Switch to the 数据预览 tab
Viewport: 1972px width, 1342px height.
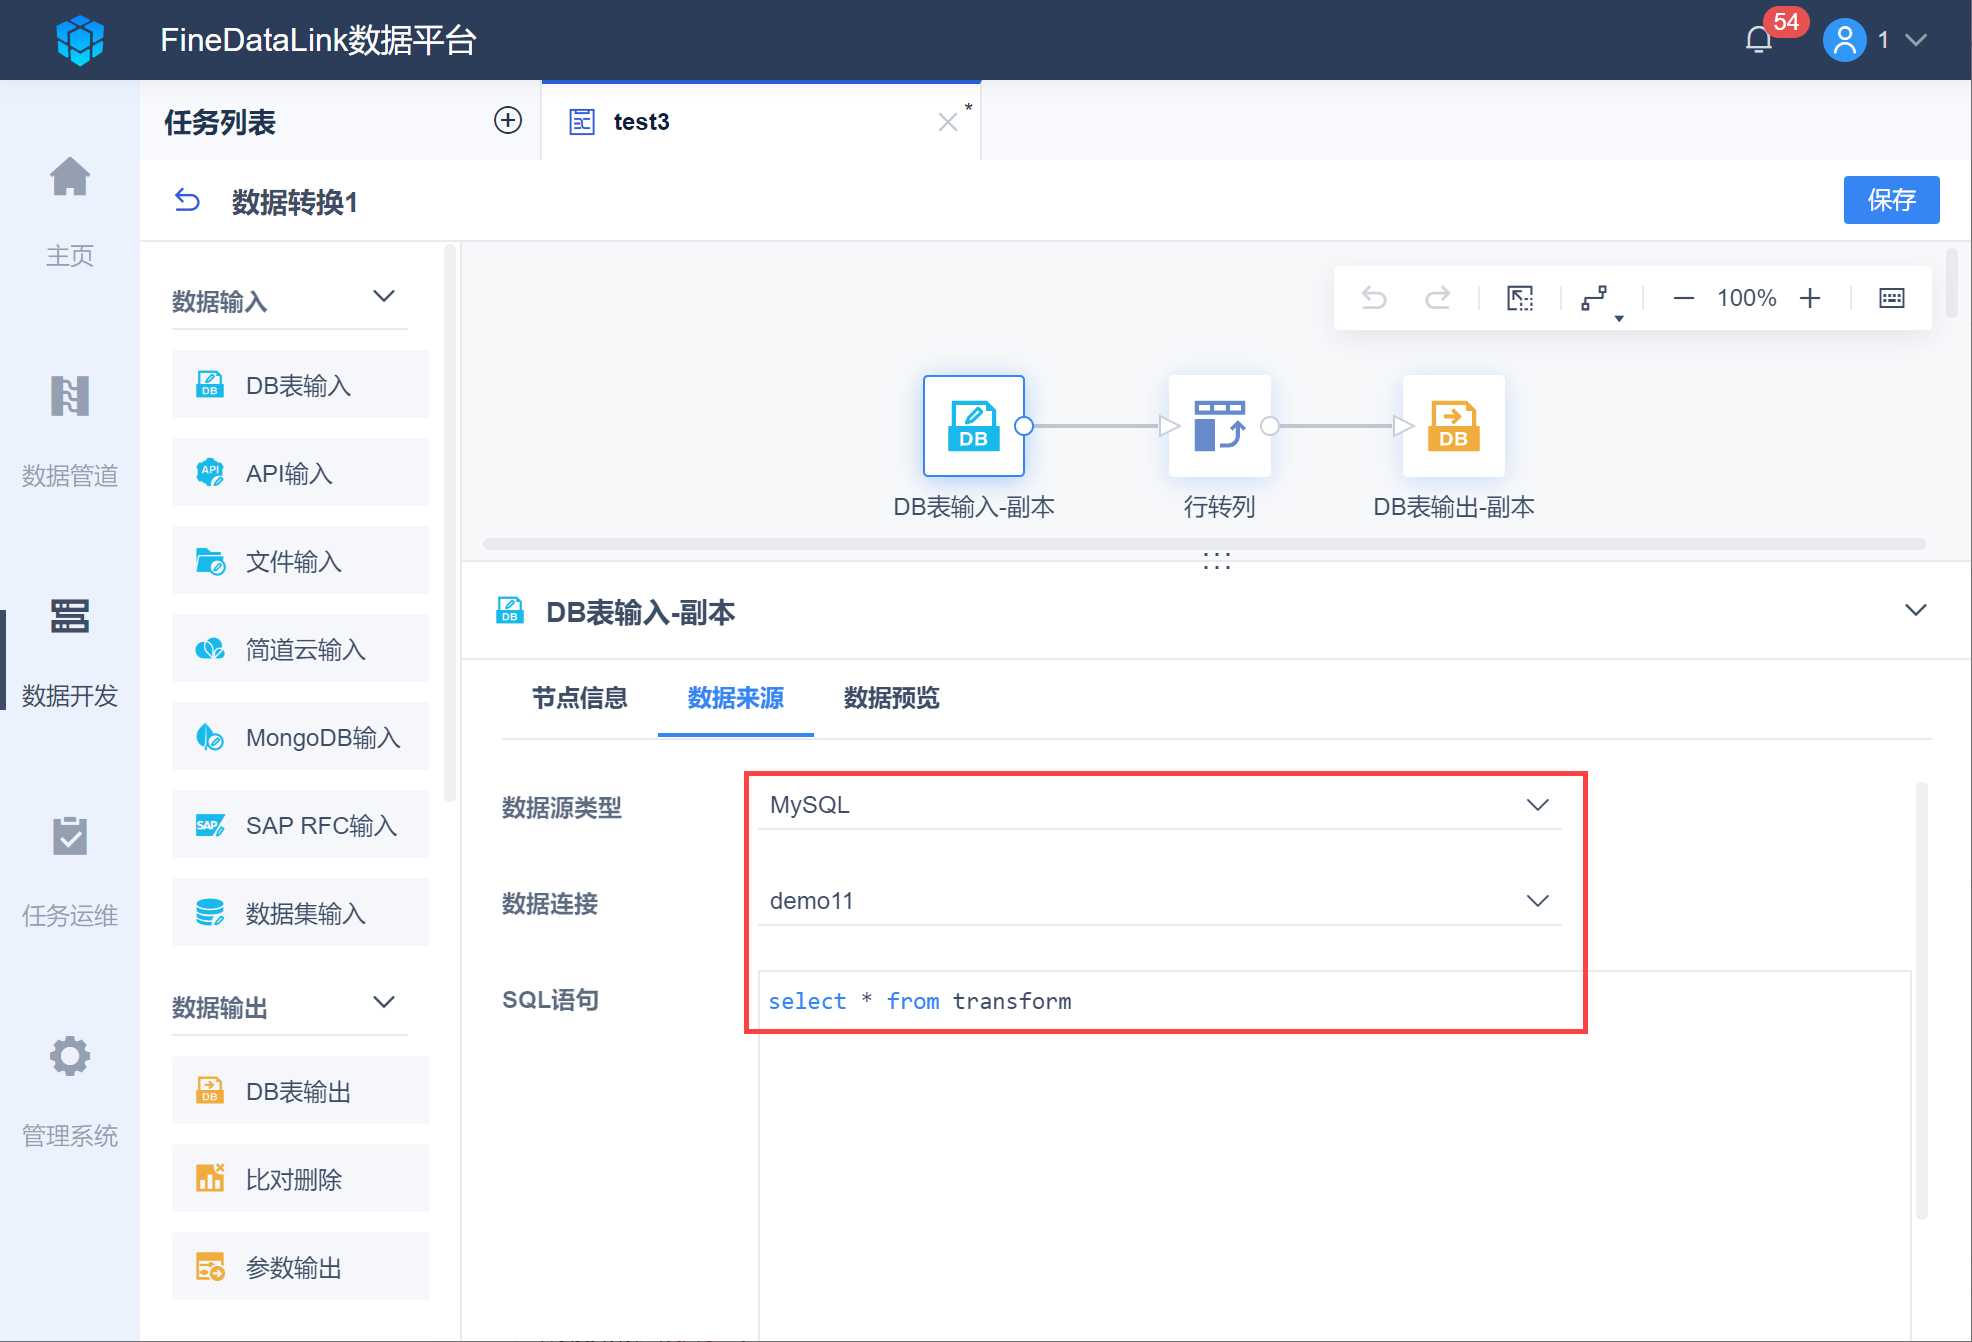pyautogui.click(x=891, y=698)
